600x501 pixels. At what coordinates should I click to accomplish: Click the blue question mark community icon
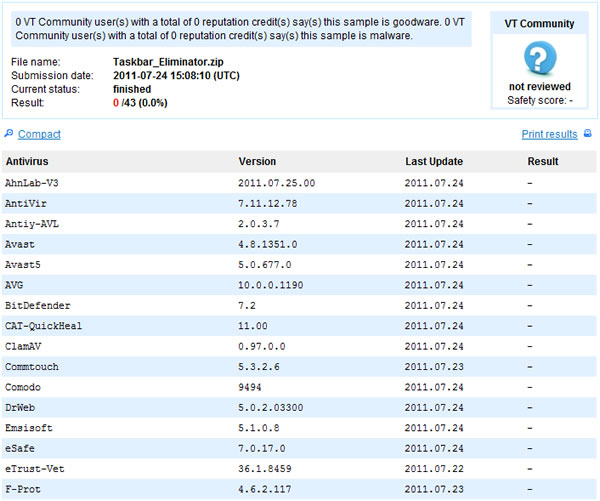(x=539, y=57)
